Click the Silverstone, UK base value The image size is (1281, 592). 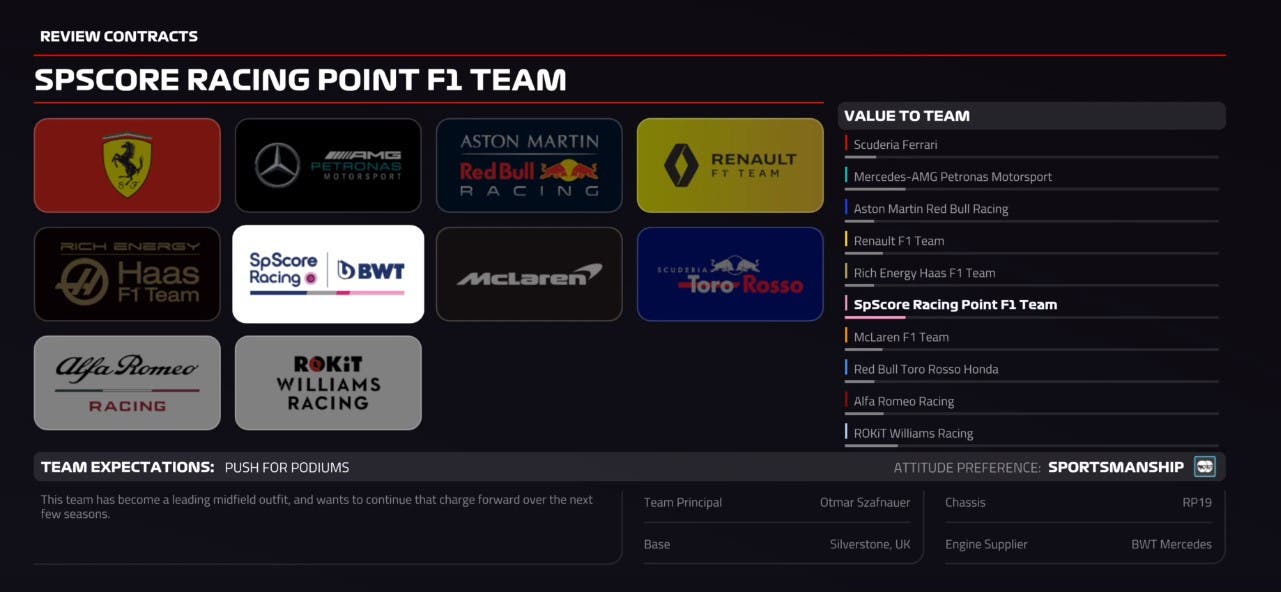click(870, 545)
